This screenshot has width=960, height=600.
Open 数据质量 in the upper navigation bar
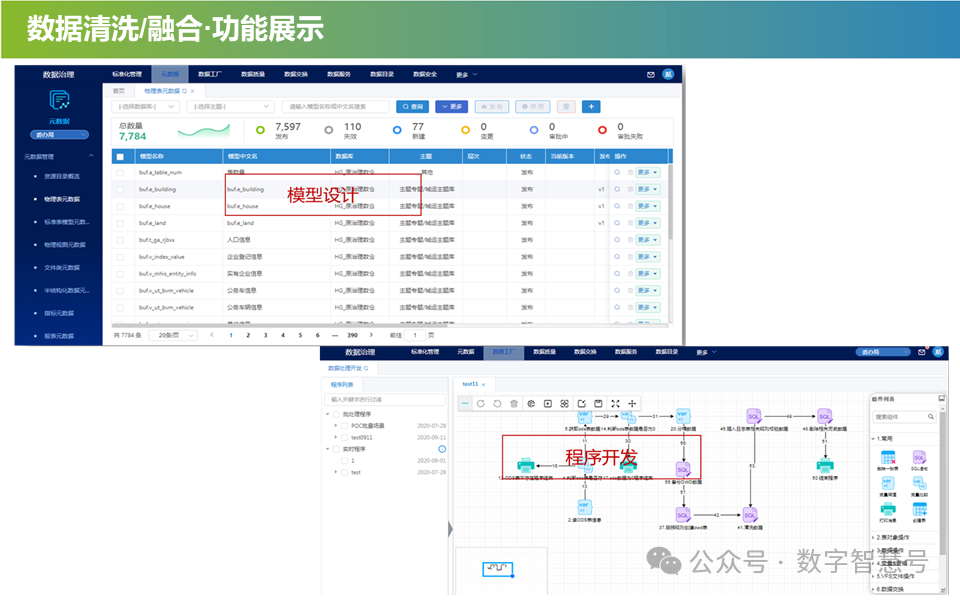pyautogui.click(x=253, y=74)
